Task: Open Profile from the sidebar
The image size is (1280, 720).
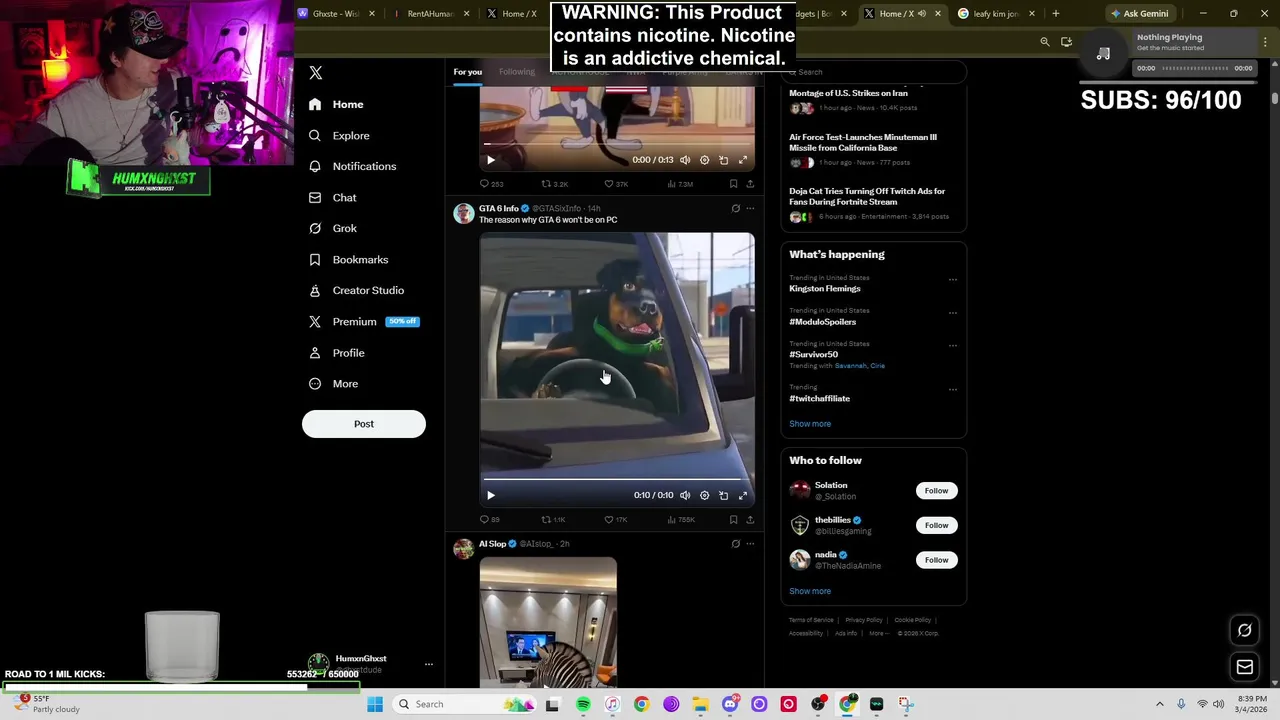Action: (x=337, y=352)
